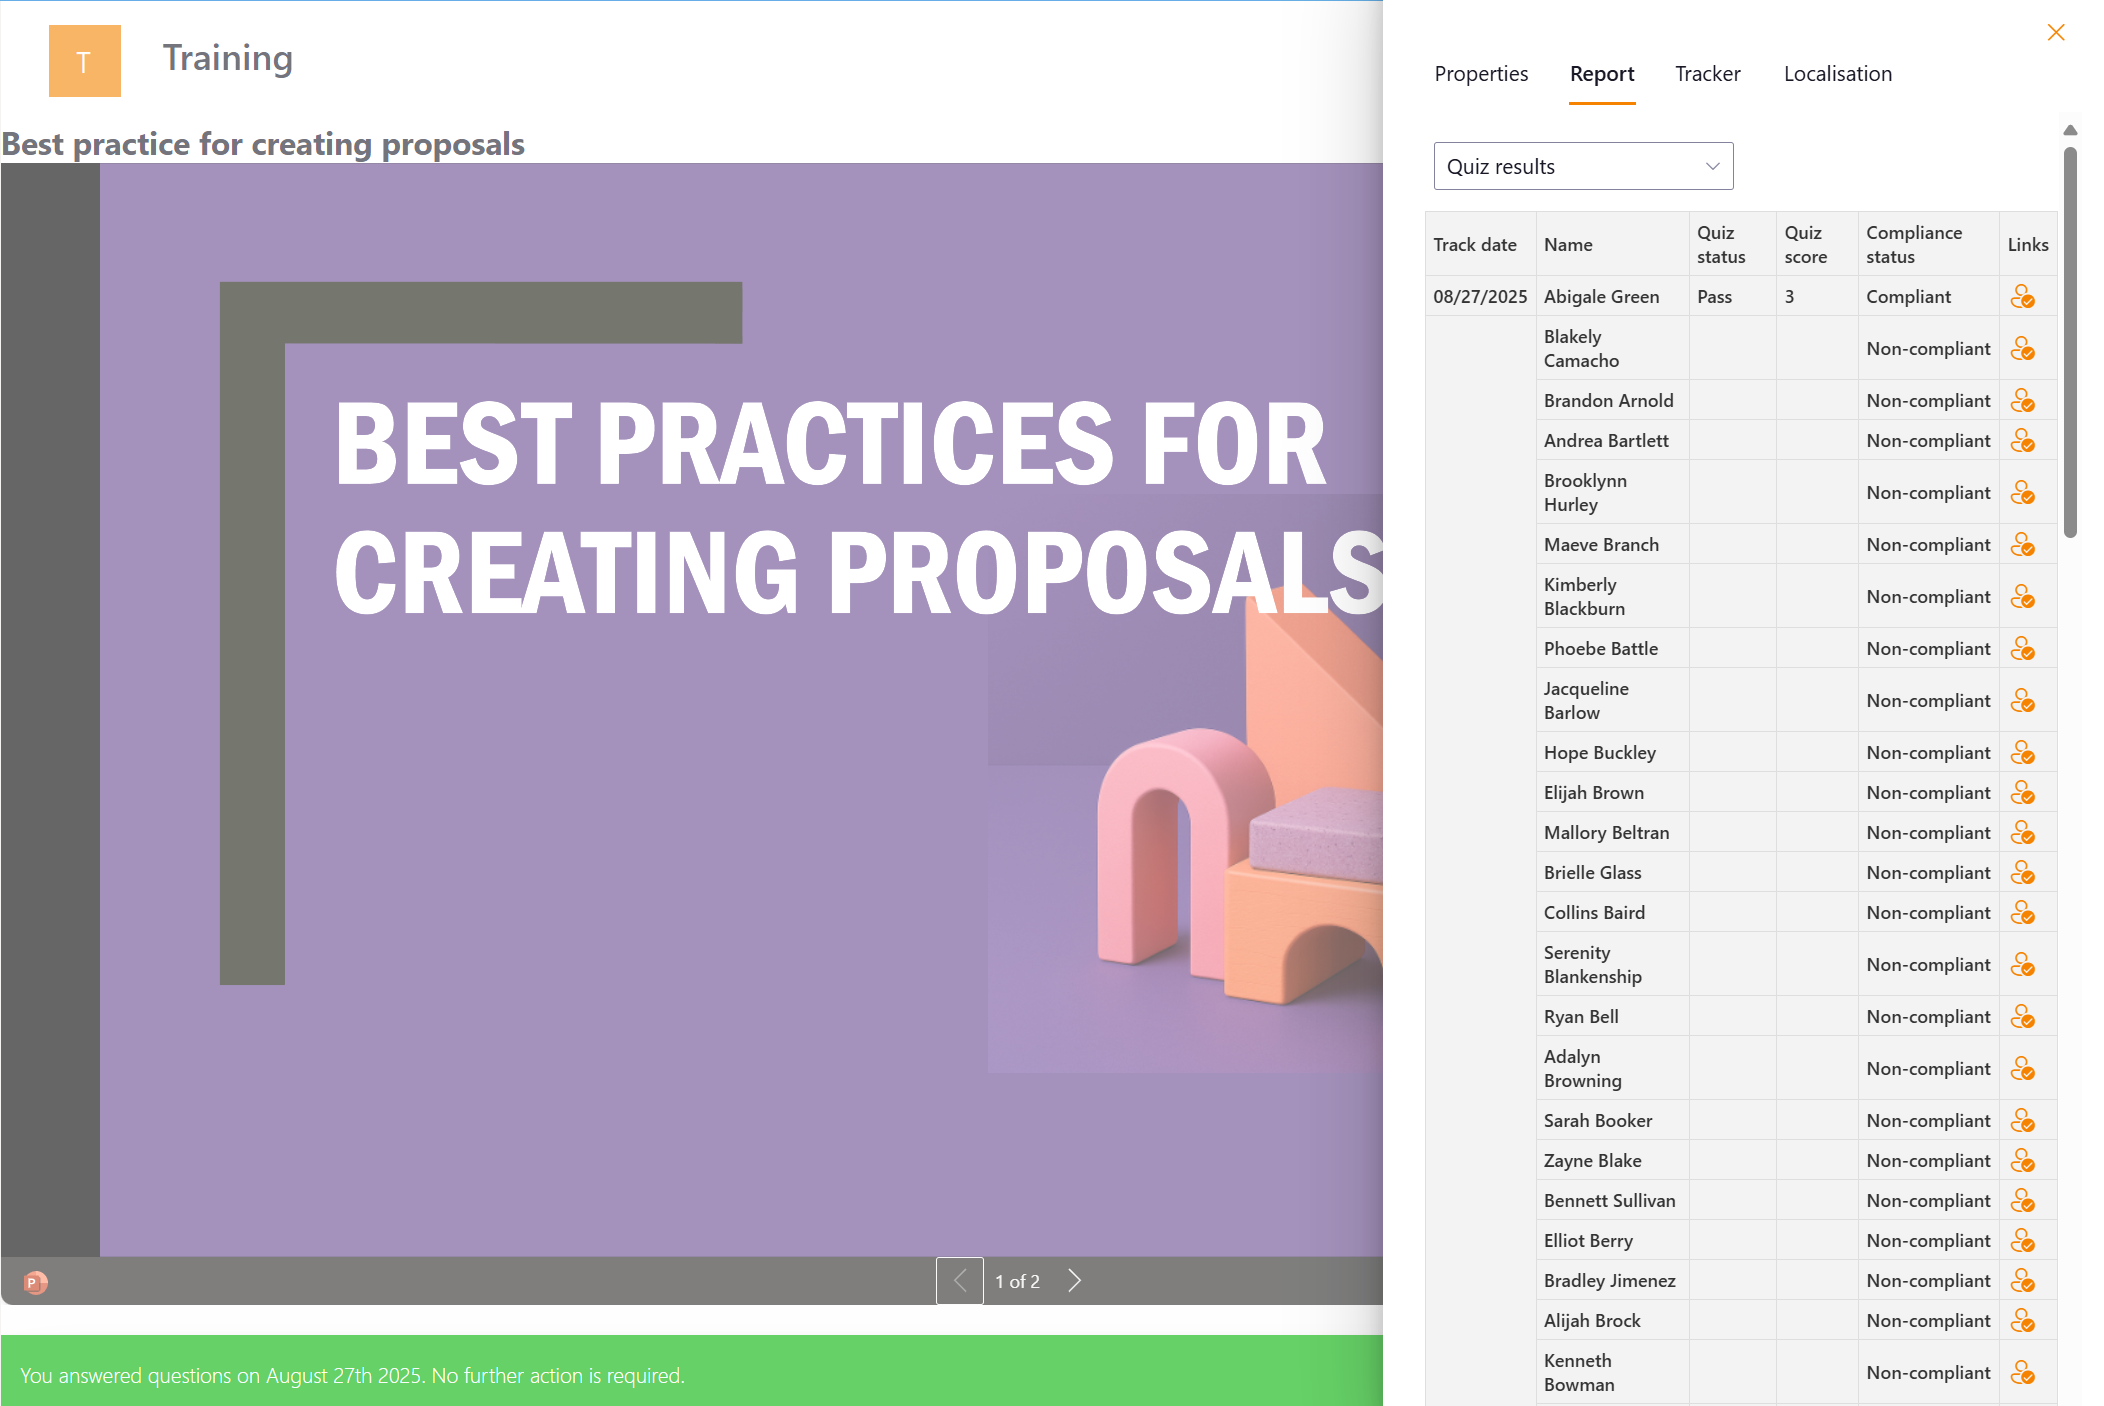The image size is (2104, 1406).
Task: Click Non-compliant status for Ryan Bell
Action: 1928,1017
